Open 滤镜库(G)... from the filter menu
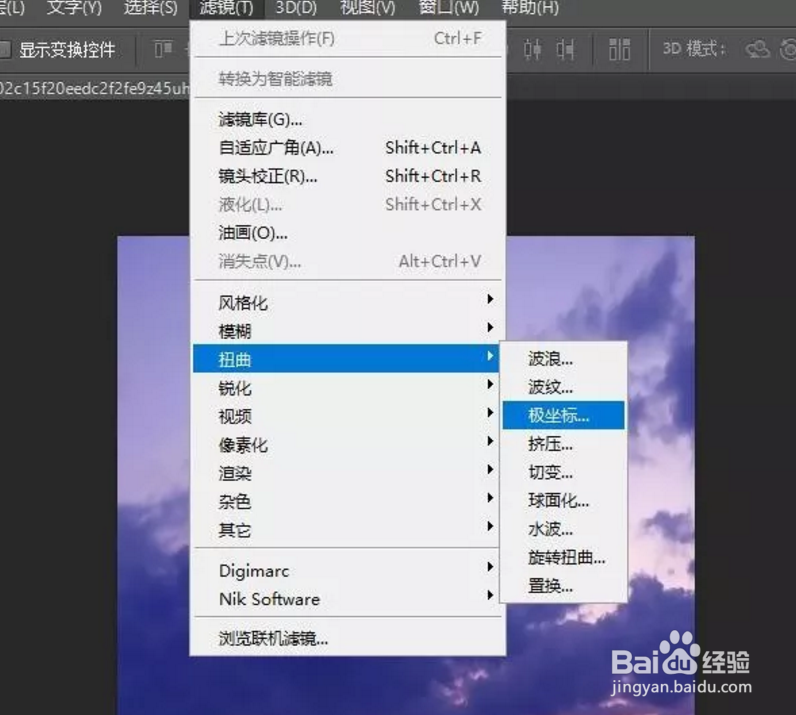 pos(348,119)
